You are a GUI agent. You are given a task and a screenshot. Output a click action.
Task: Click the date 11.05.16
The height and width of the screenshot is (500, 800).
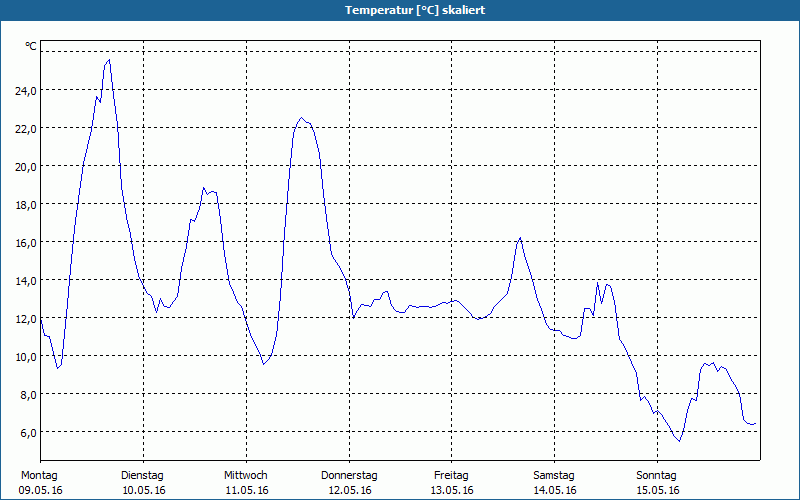click(247, 491)
